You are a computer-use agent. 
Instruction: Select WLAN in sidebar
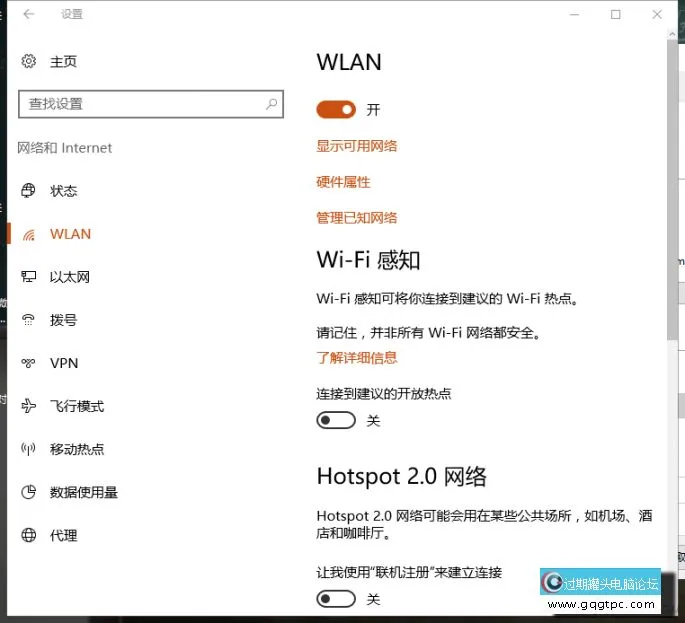(70, 234)
